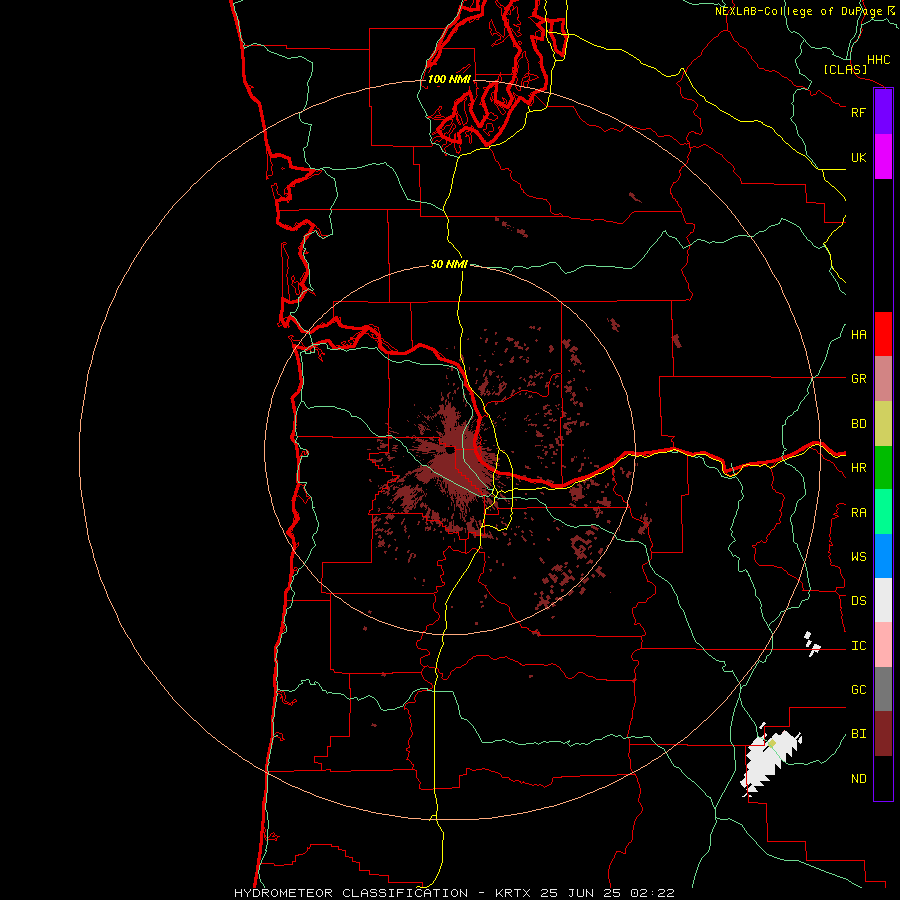Click the RA light green legend swatch
Viewport: 900px width, 900px height.
883,512
